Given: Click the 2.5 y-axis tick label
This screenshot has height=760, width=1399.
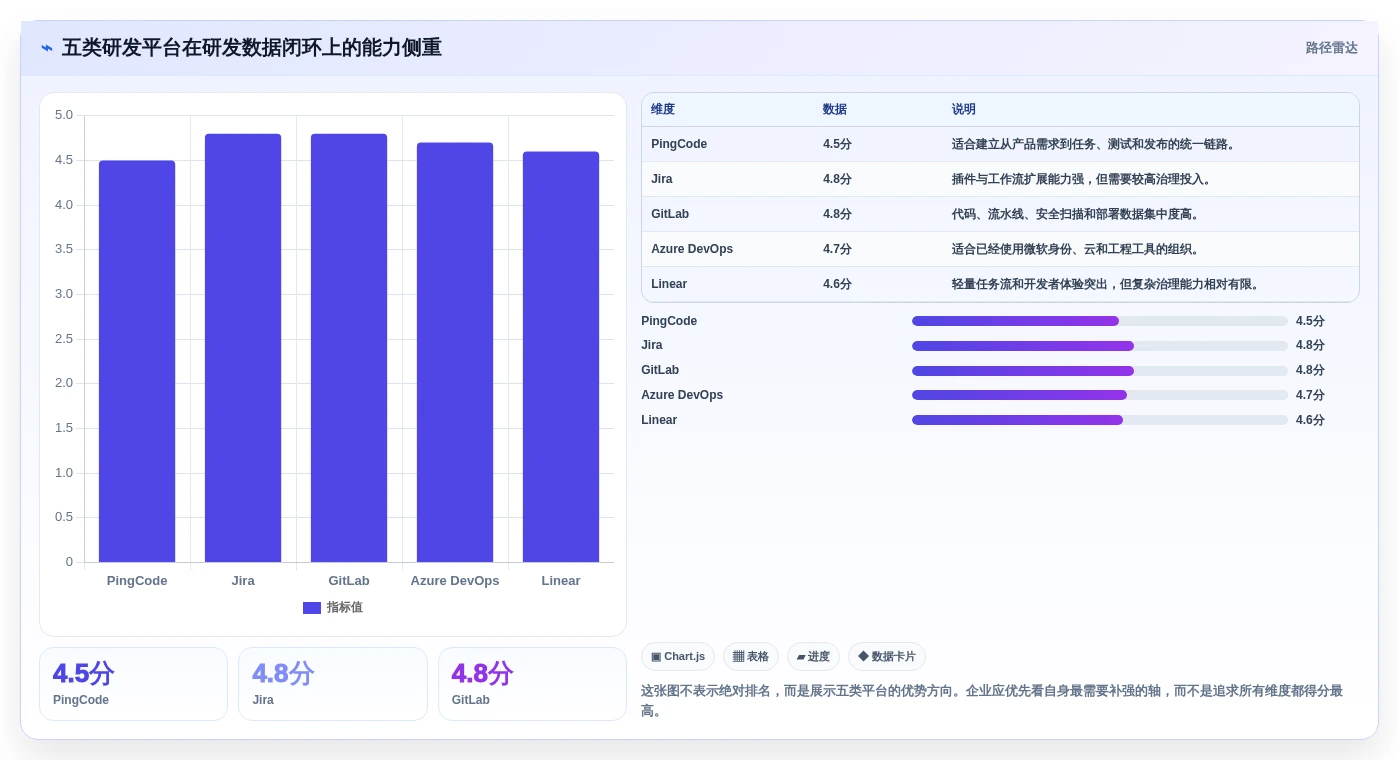Looking at the screenshot, I should (x=64, y=339).
